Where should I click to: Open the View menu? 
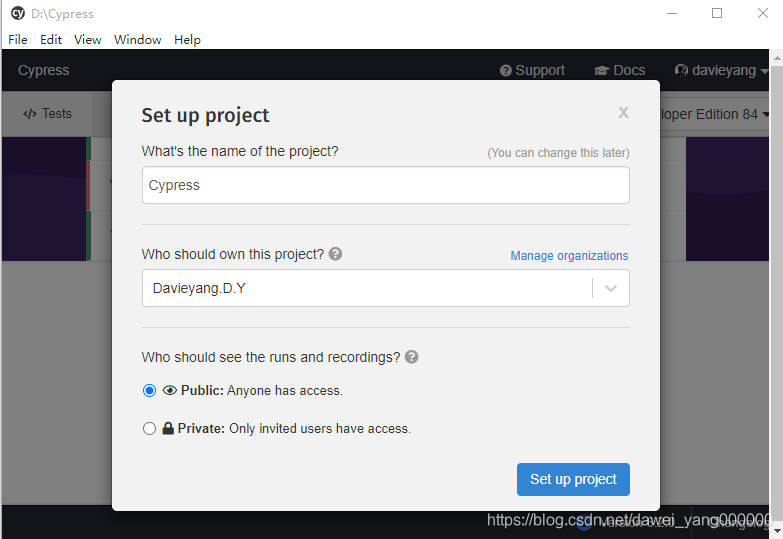click(x=87, y=39)
